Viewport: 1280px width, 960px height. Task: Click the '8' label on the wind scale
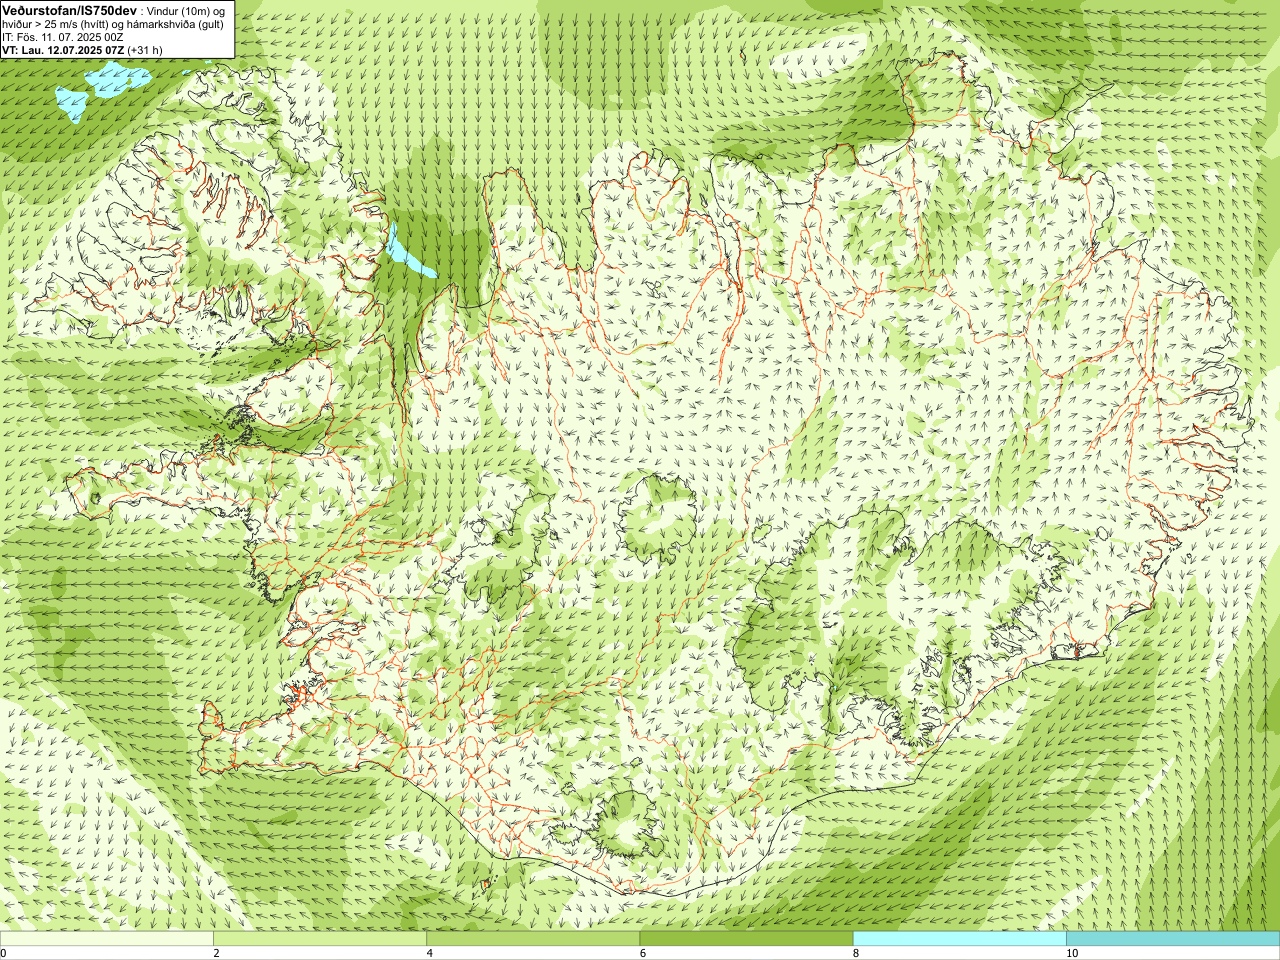[x=856, y=953]
